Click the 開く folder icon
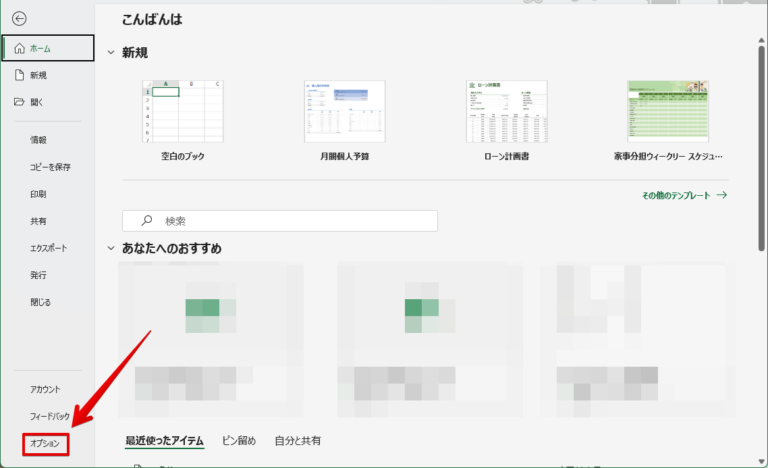Viewport: 768px width, 468px height. [19, 102]
